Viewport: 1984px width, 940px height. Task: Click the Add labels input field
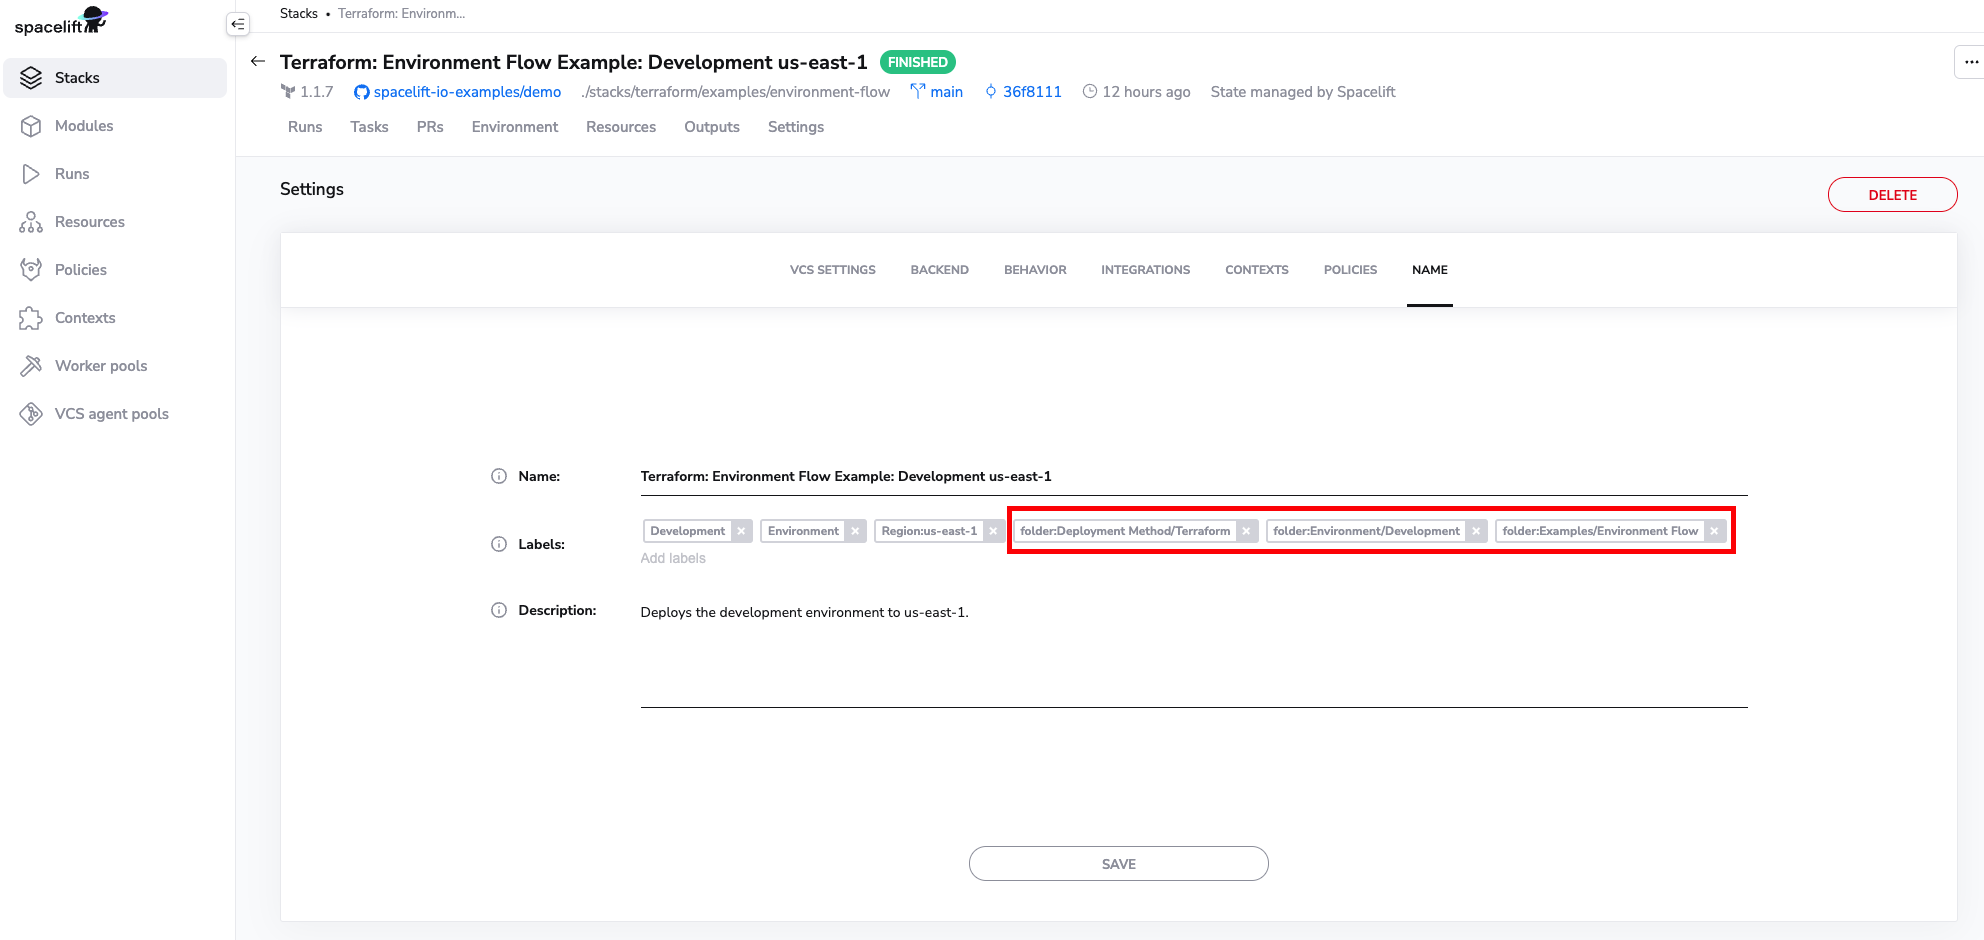673,558
